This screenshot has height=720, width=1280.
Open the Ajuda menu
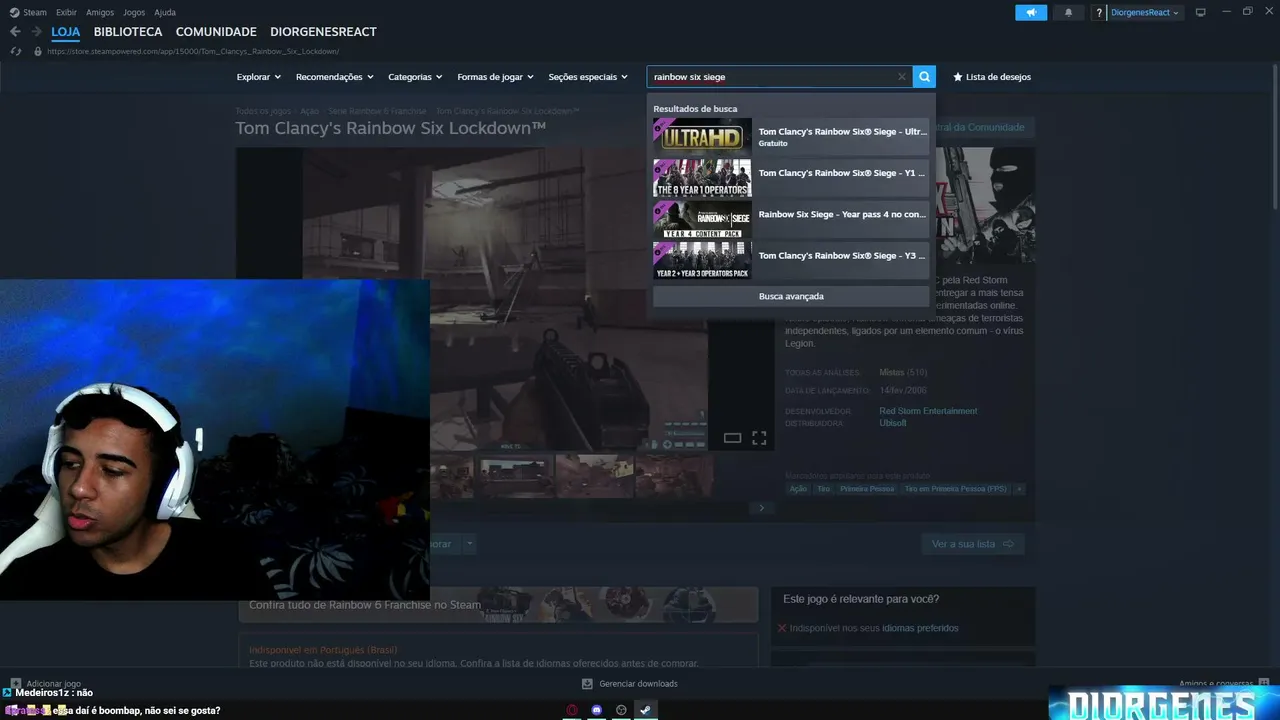click(165, 12)
